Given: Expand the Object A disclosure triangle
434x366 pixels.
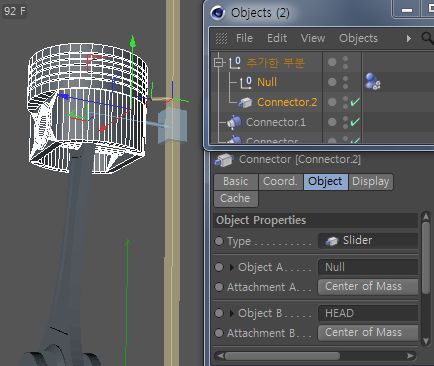Looking at the screenshot, I should (232, 267).
